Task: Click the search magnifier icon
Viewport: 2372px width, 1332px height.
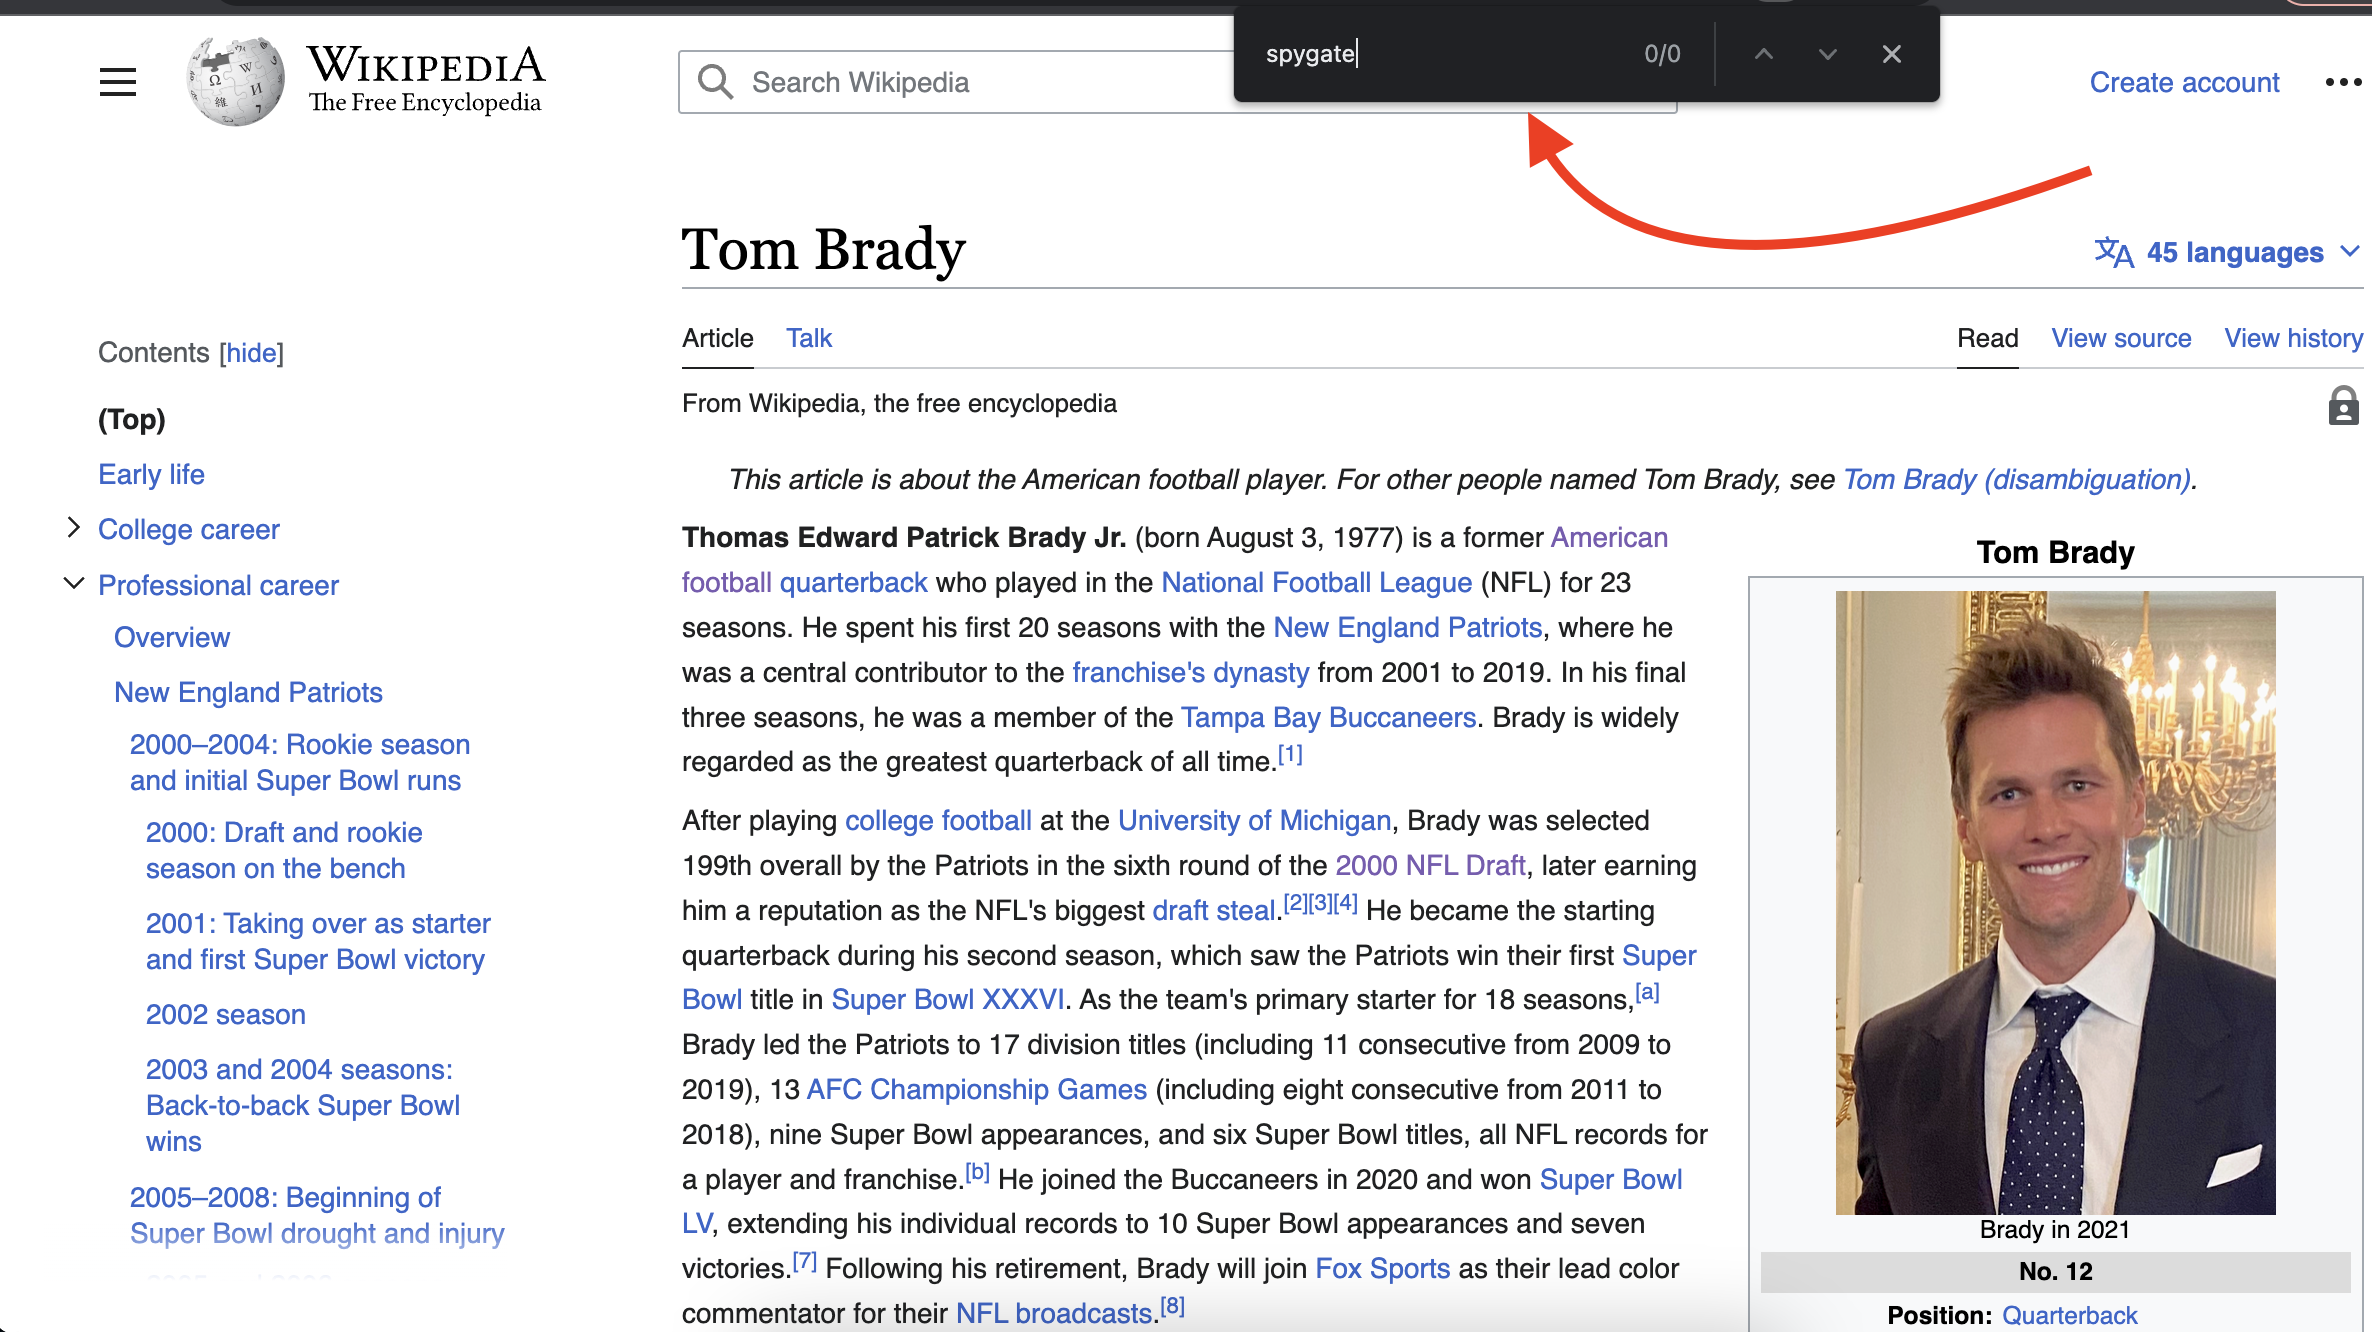Action: (x=715, y=82)
